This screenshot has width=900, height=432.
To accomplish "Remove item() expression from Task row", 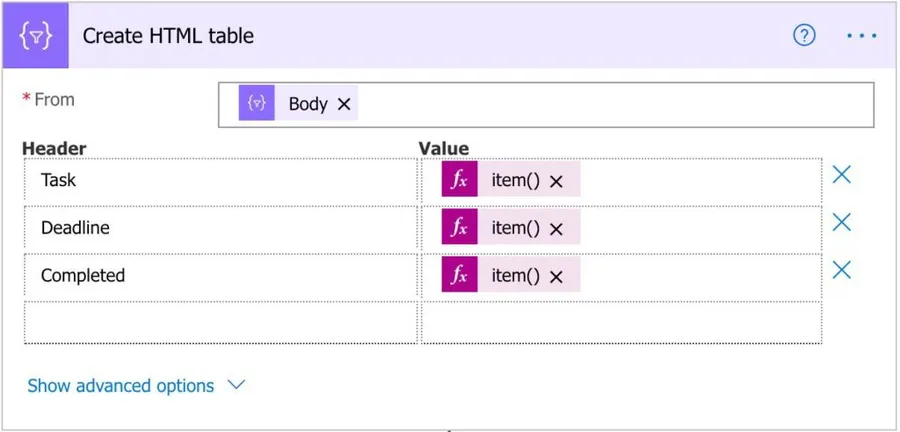I will click(557, 181).
